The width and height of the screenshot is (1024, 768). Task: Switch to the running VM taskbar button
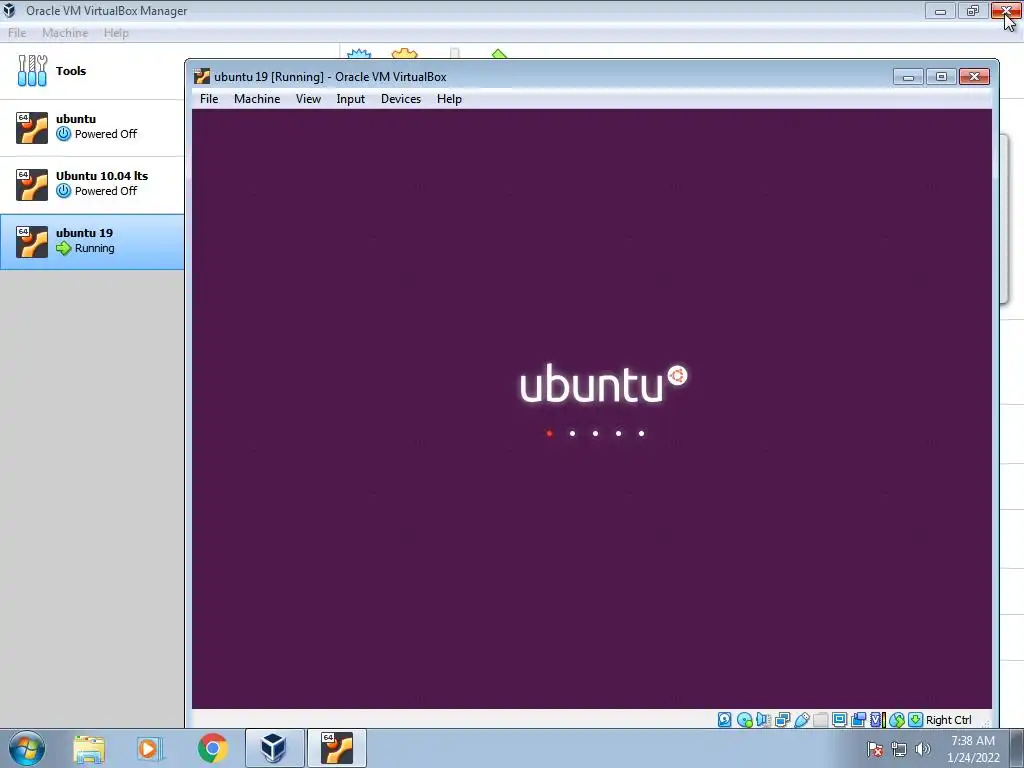[337, 748]
